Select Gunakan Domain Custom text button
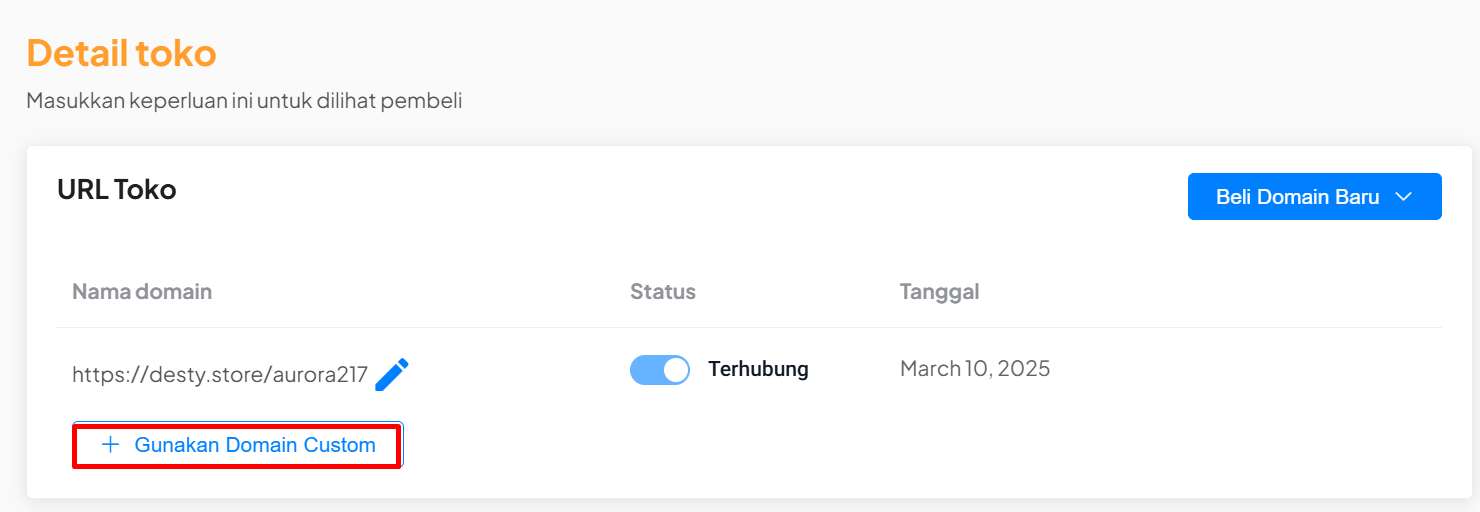 click(x=237, y=445)
